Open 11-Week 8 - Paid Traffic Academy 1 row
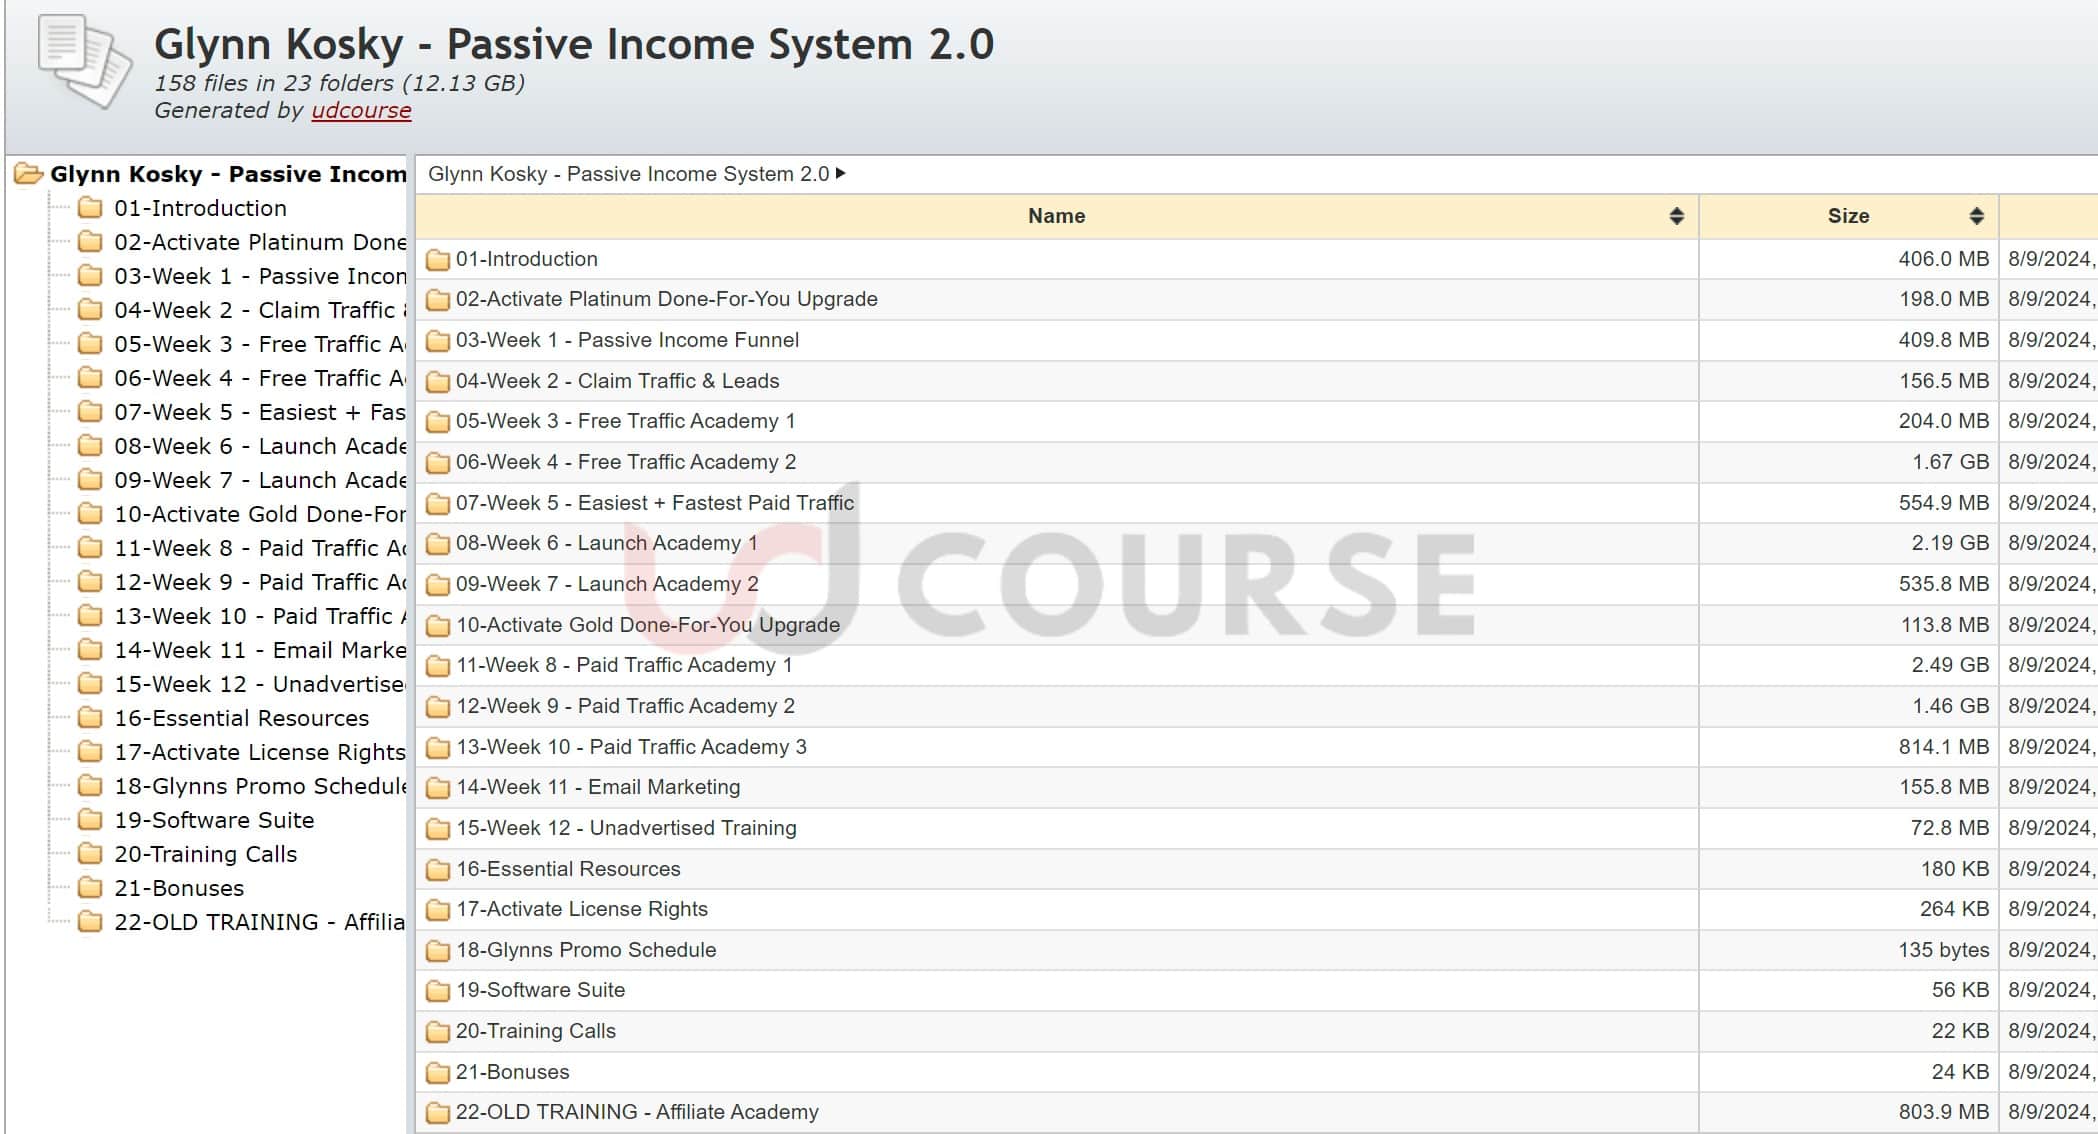2098x1134 pixels. 624,665
